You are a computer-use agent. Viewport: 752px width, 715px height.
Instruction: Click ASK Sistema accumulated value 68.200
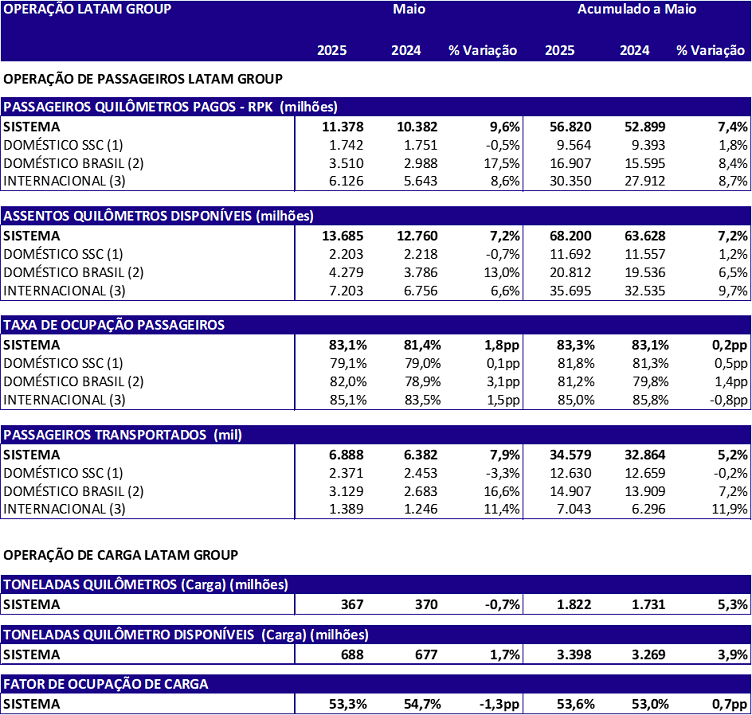pyautogui.click(x=570, y=236)
